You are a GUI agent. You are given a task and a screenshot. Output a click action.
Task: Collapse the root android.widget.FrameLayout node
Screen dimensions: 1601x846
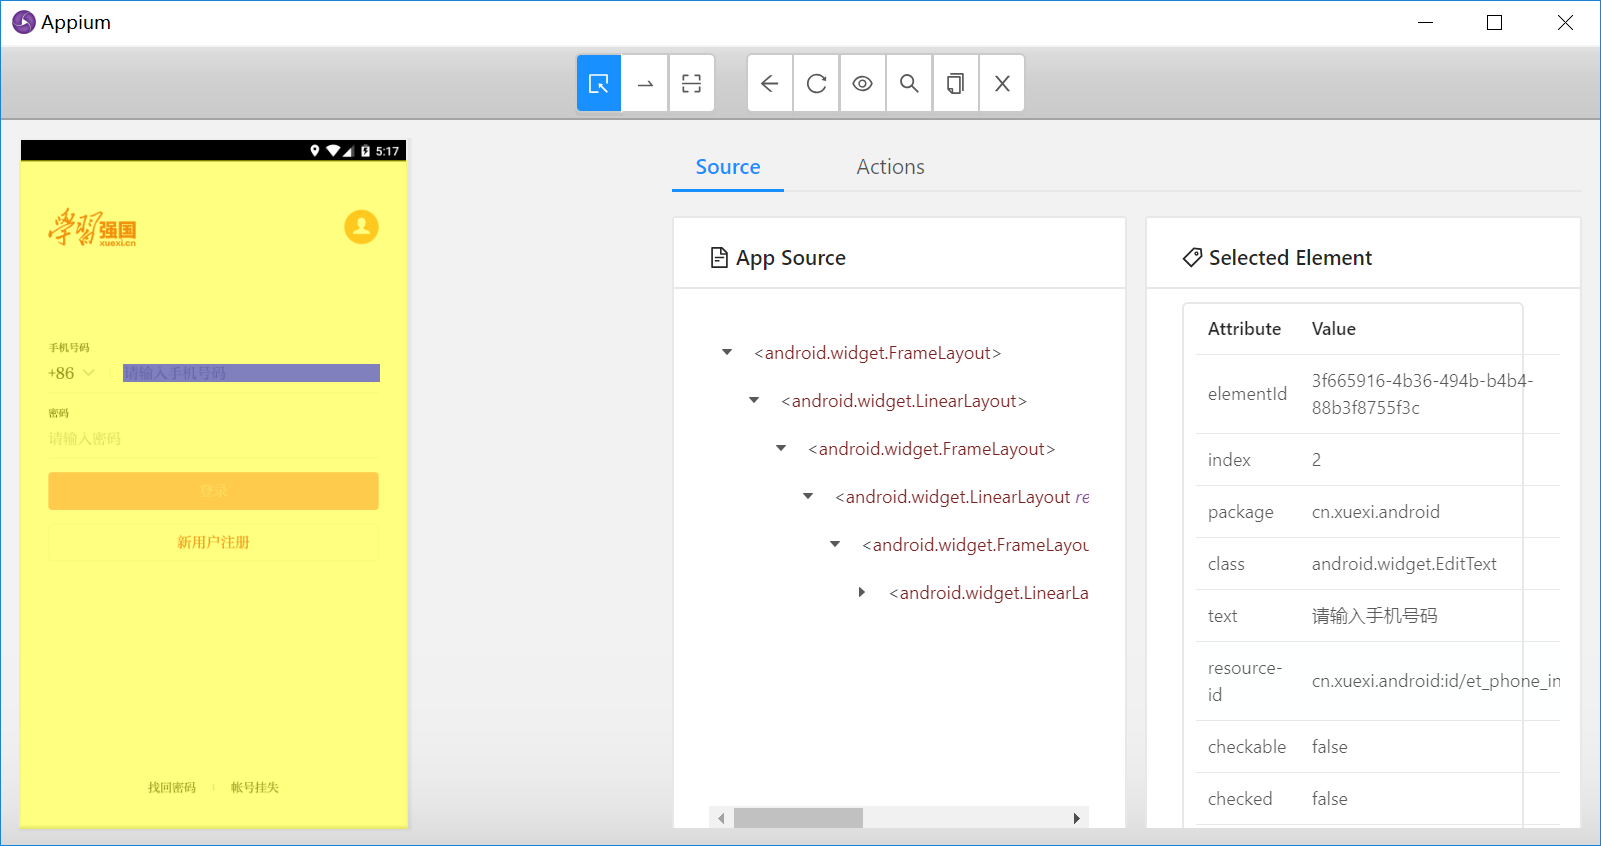click(x=727, y=352)
